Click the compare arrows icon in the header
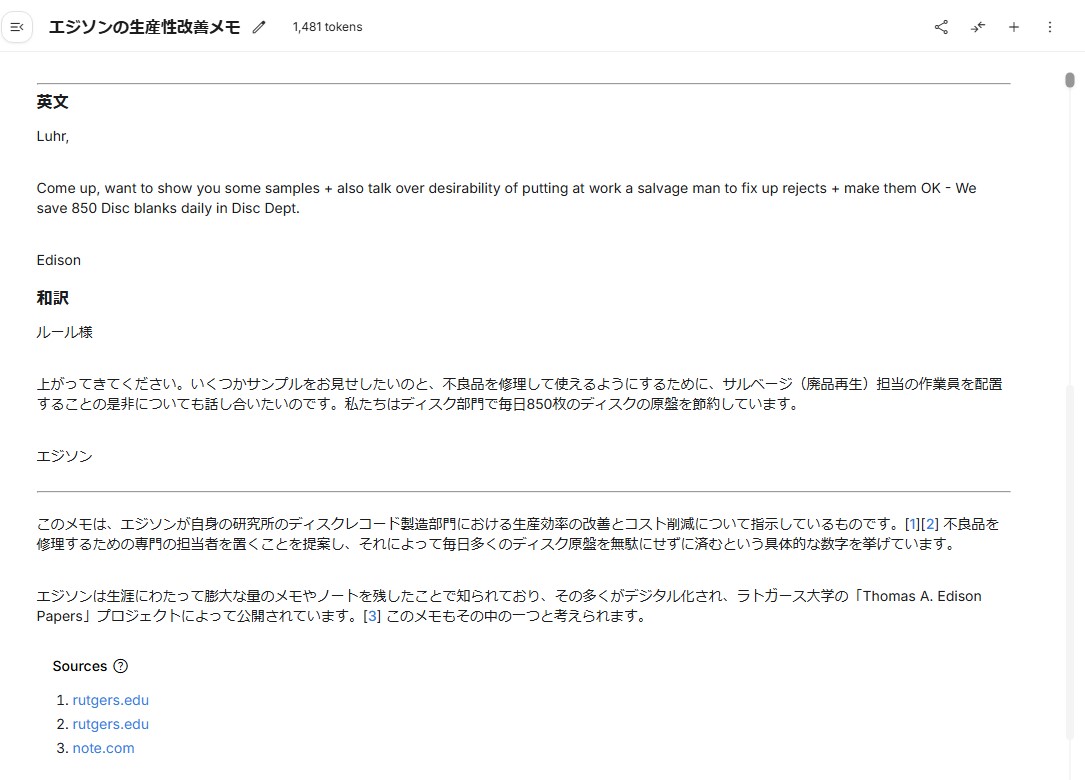Image resolution: width=1085 pixels, height=780 pixels. coord(977,27)
